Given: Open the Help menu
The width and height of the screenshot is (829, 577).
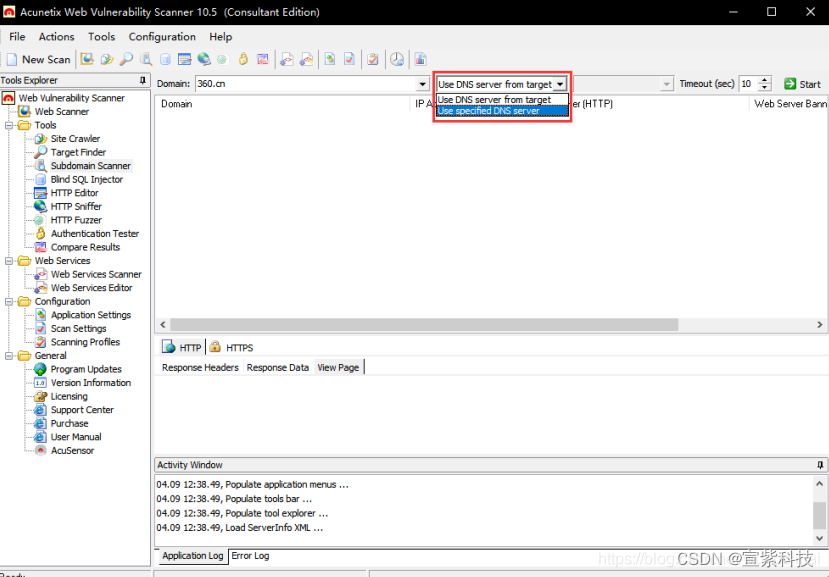Looking at the screenshot, I should 220,36.
